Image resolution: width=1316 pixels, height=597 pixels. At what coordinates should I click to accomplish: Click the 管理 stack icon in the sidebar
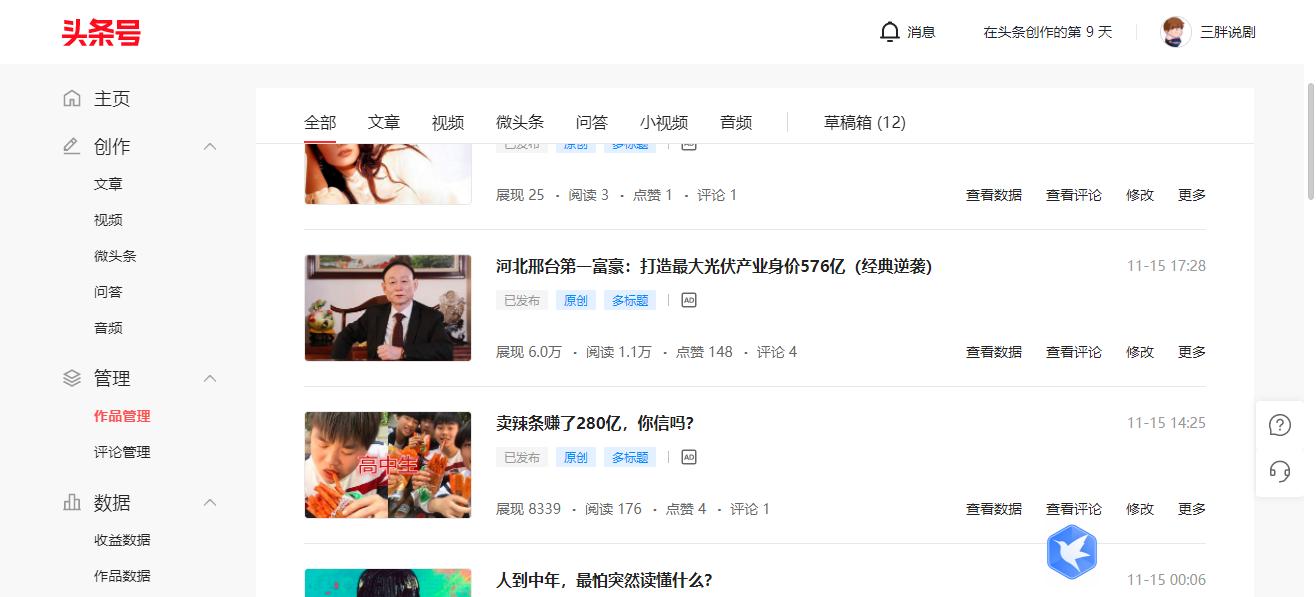[x=70, y=377]
